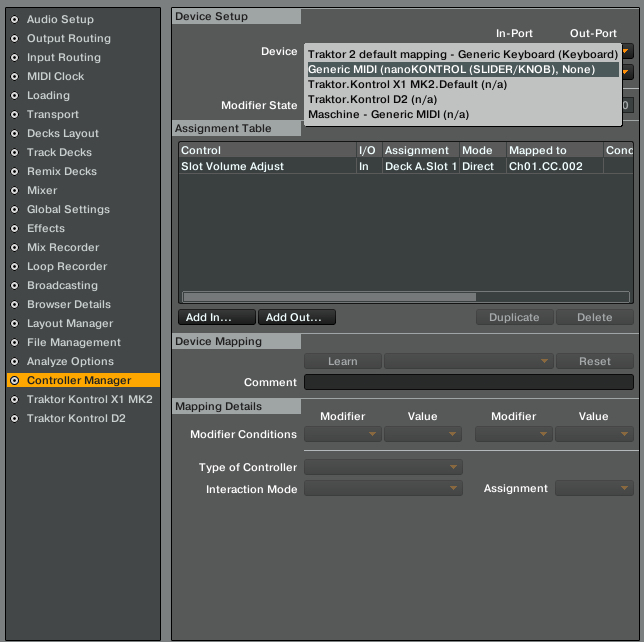Click the Reset mapping button
Image resolution: width=644 pixels, height=642 pixels.
(x=594, y=361)
